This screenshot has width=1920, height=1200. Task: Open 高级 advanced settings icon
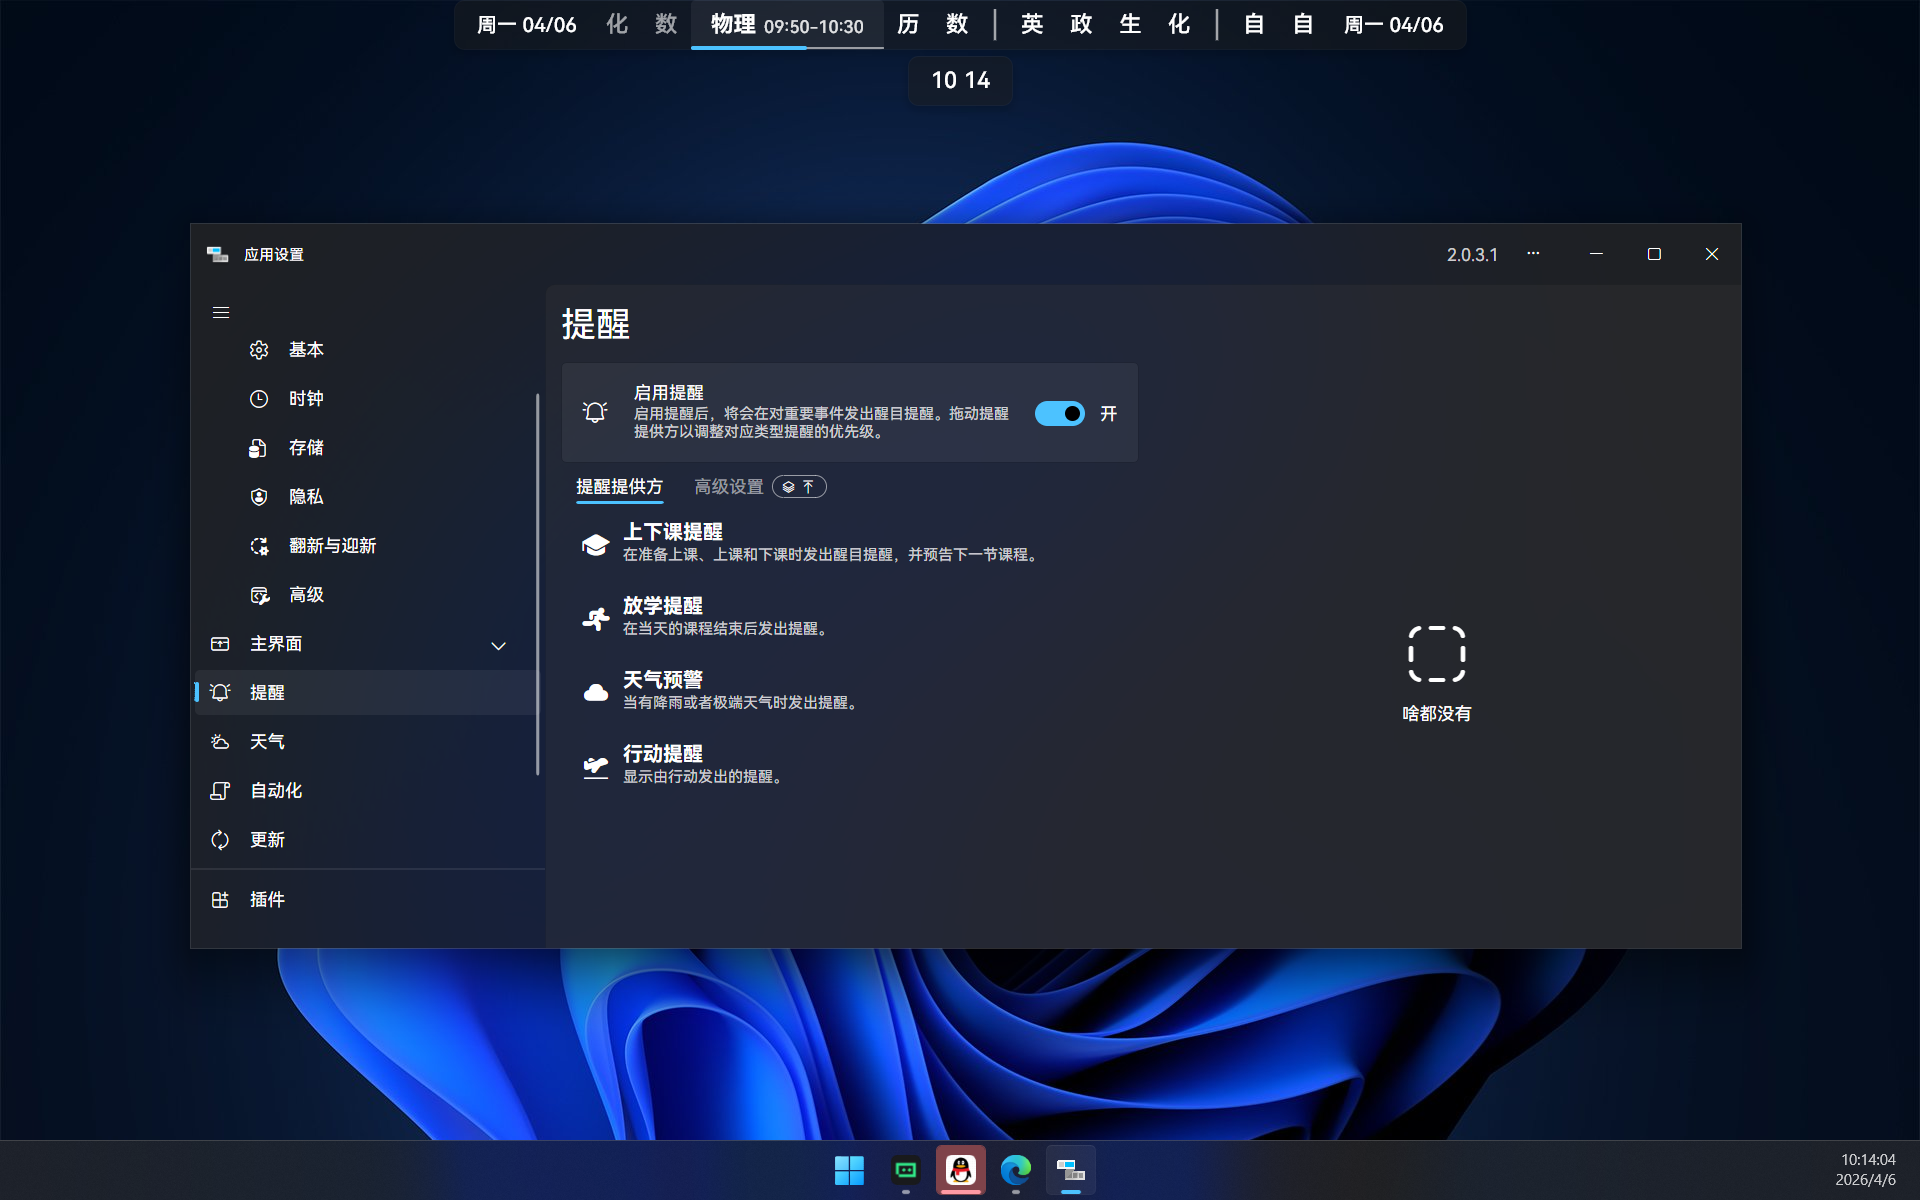[259, 594]
